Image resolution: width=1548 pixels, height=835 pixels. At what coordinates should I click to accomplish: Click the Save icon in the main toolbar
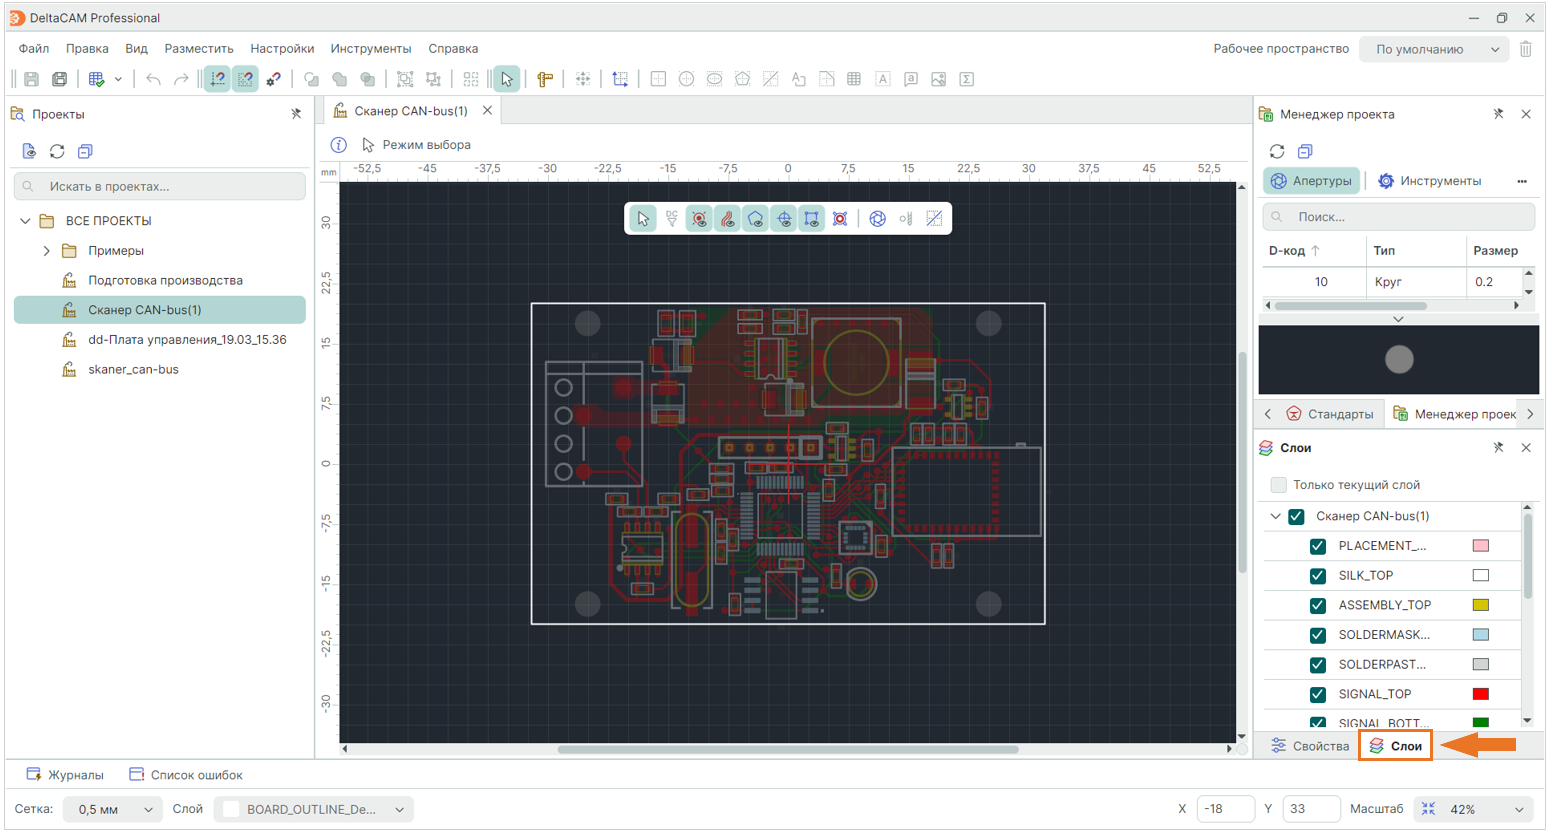(x=32, y=79)
